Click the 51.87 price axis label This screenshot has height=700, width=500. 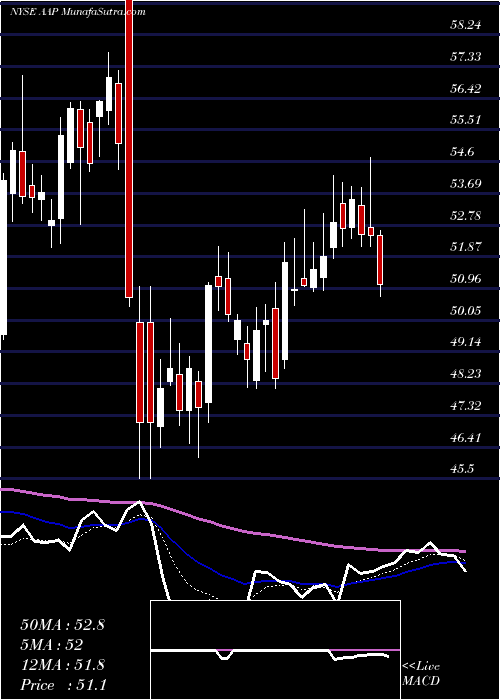click(465, 247)
